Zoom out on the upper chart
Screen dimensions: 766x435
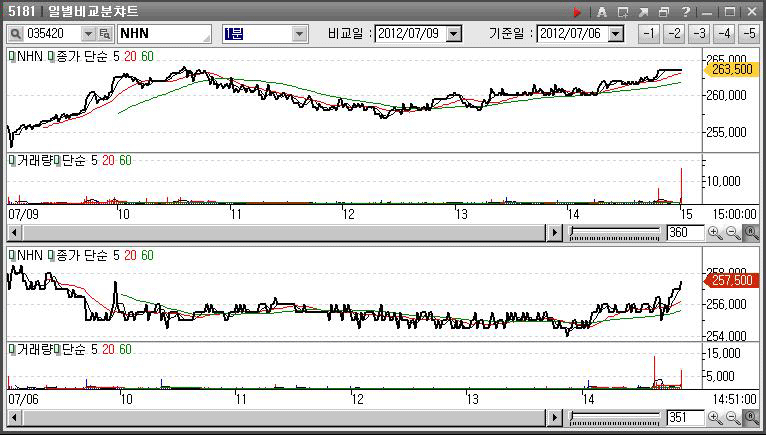733,232
